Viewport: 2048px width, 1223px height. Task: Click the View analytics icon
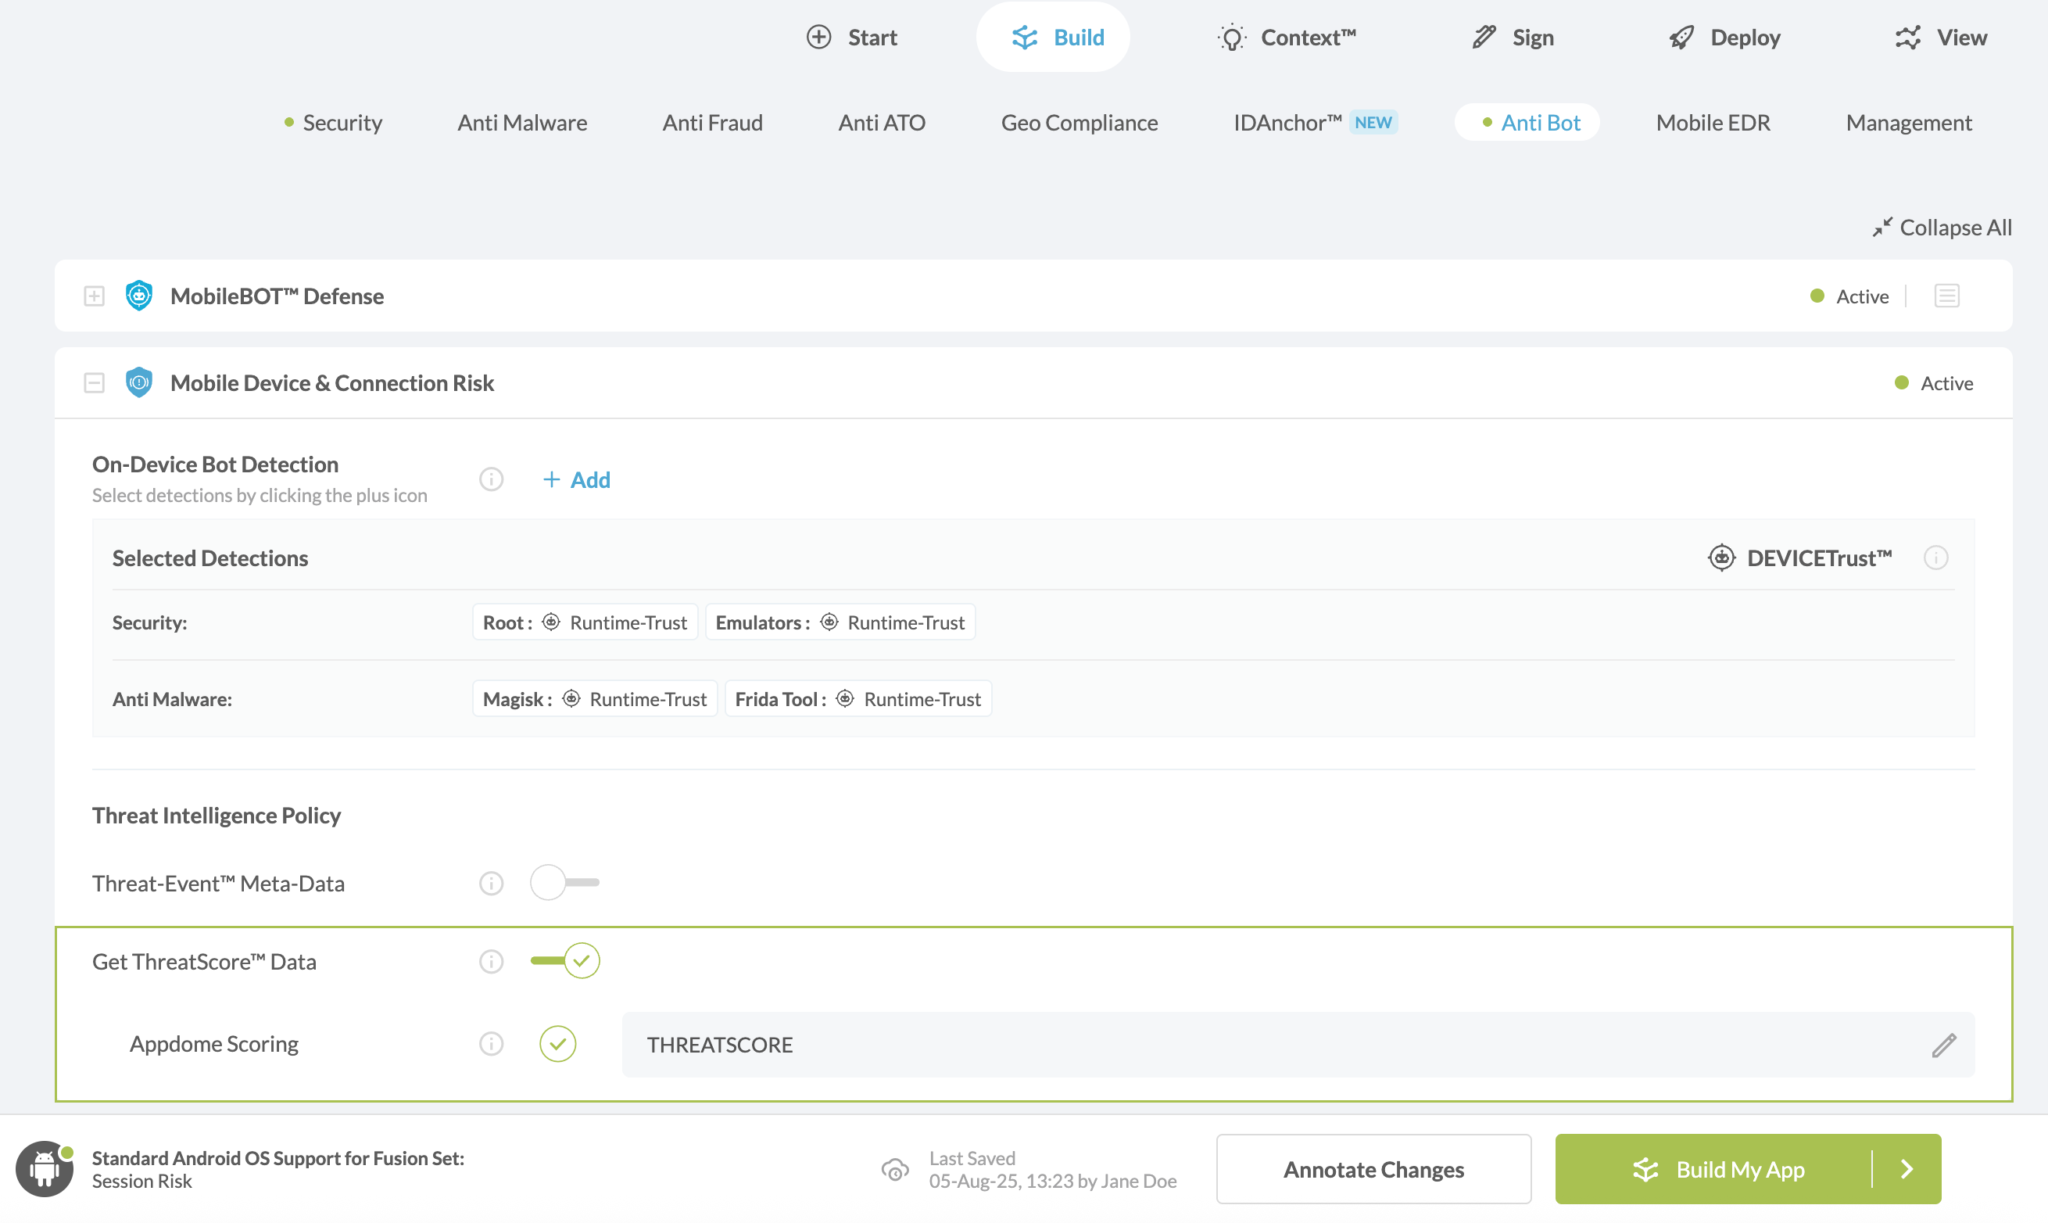pos(1907,36)
